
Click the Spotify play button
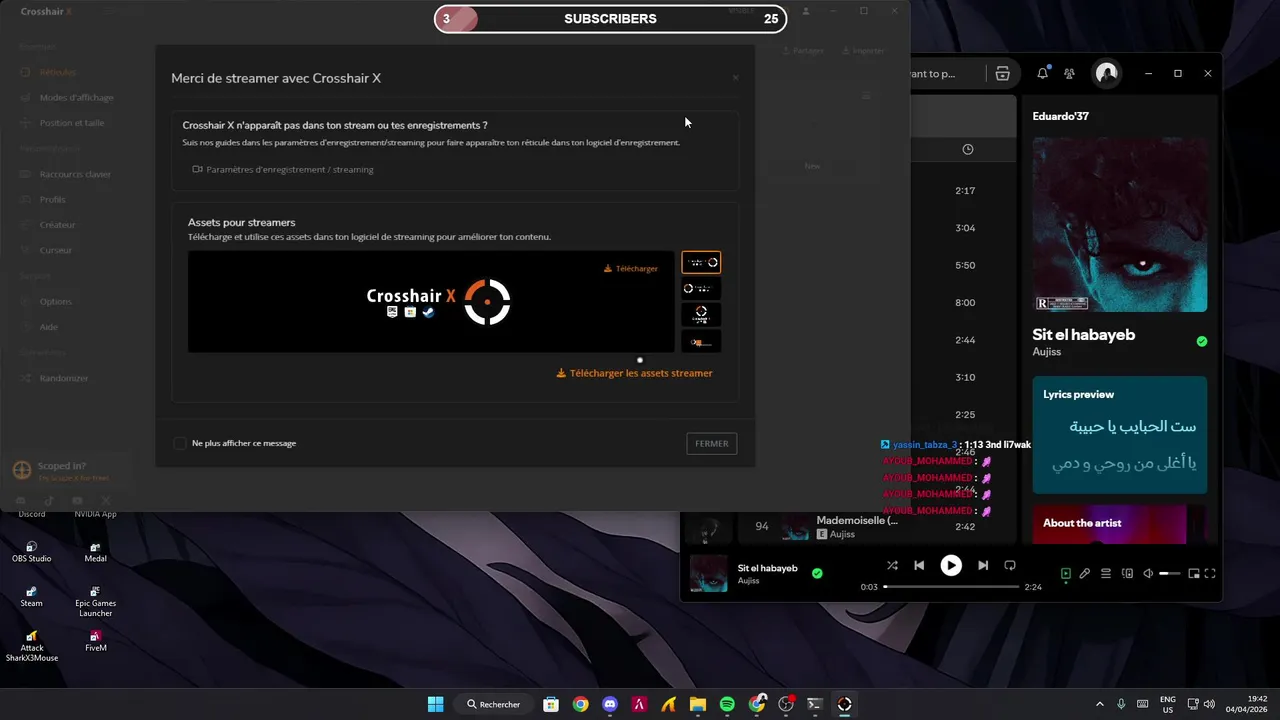(x=951, y=565)
